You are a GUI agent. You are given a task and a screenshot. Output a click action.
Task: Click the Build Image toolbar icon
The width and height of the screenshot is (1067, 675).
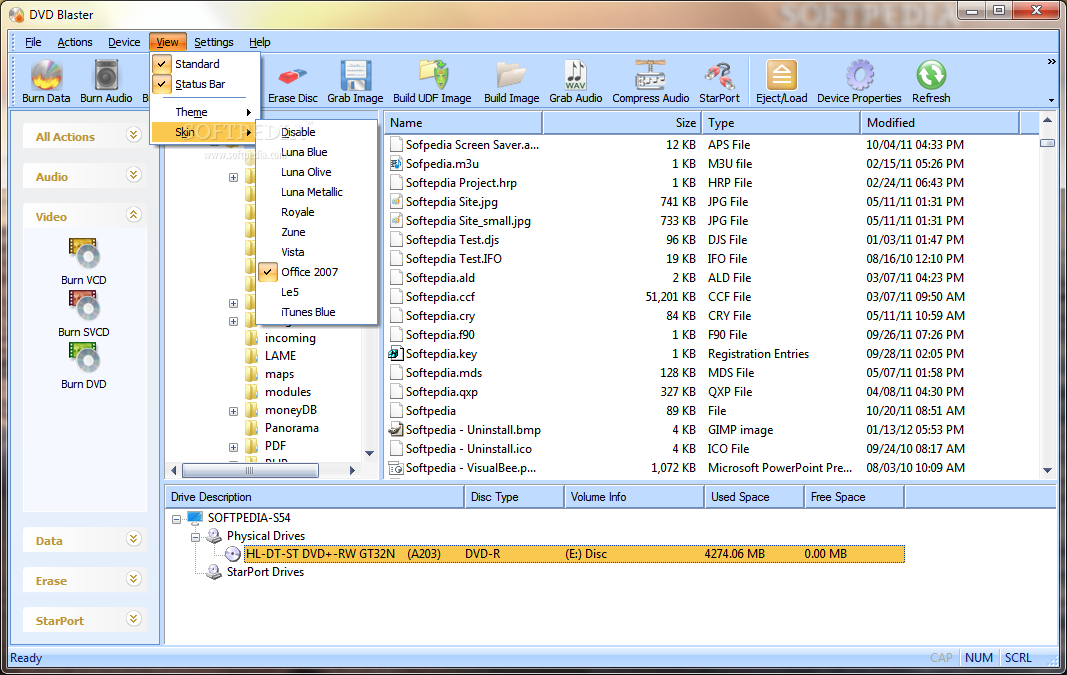point(511,75)
